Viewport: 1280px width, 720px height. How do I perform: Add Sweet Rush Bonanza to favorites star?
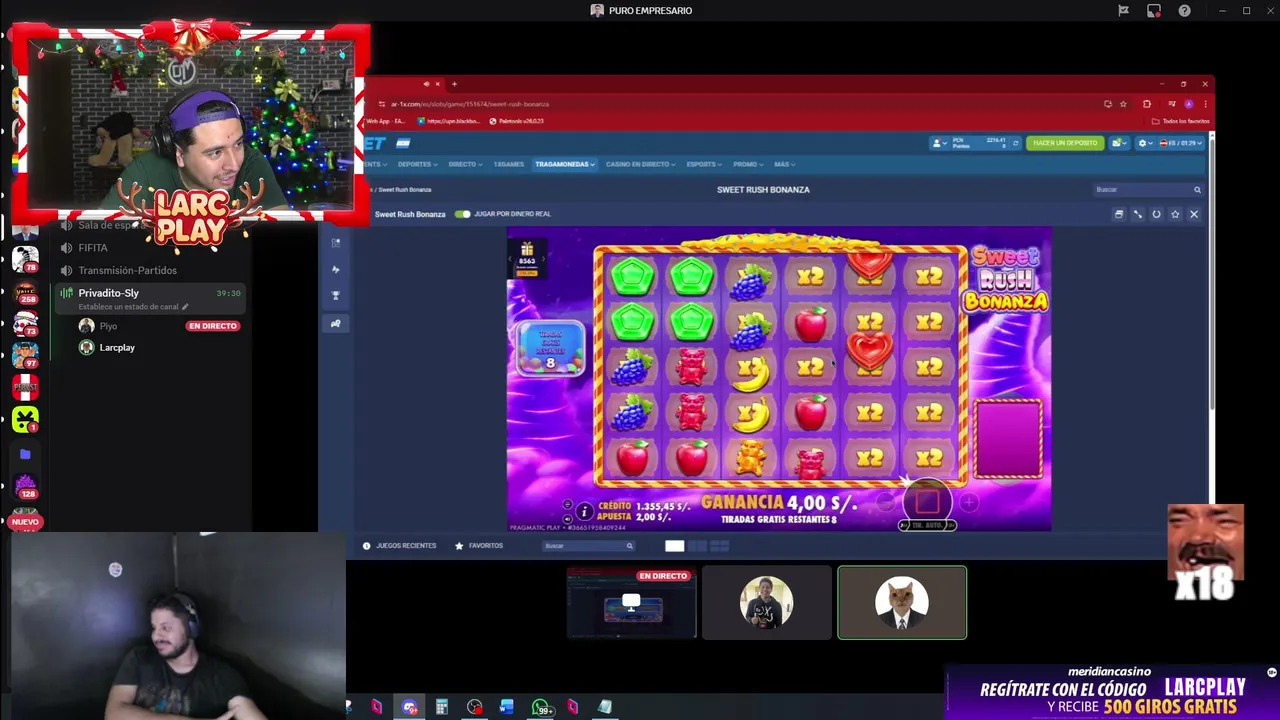tap(1175, 214)
